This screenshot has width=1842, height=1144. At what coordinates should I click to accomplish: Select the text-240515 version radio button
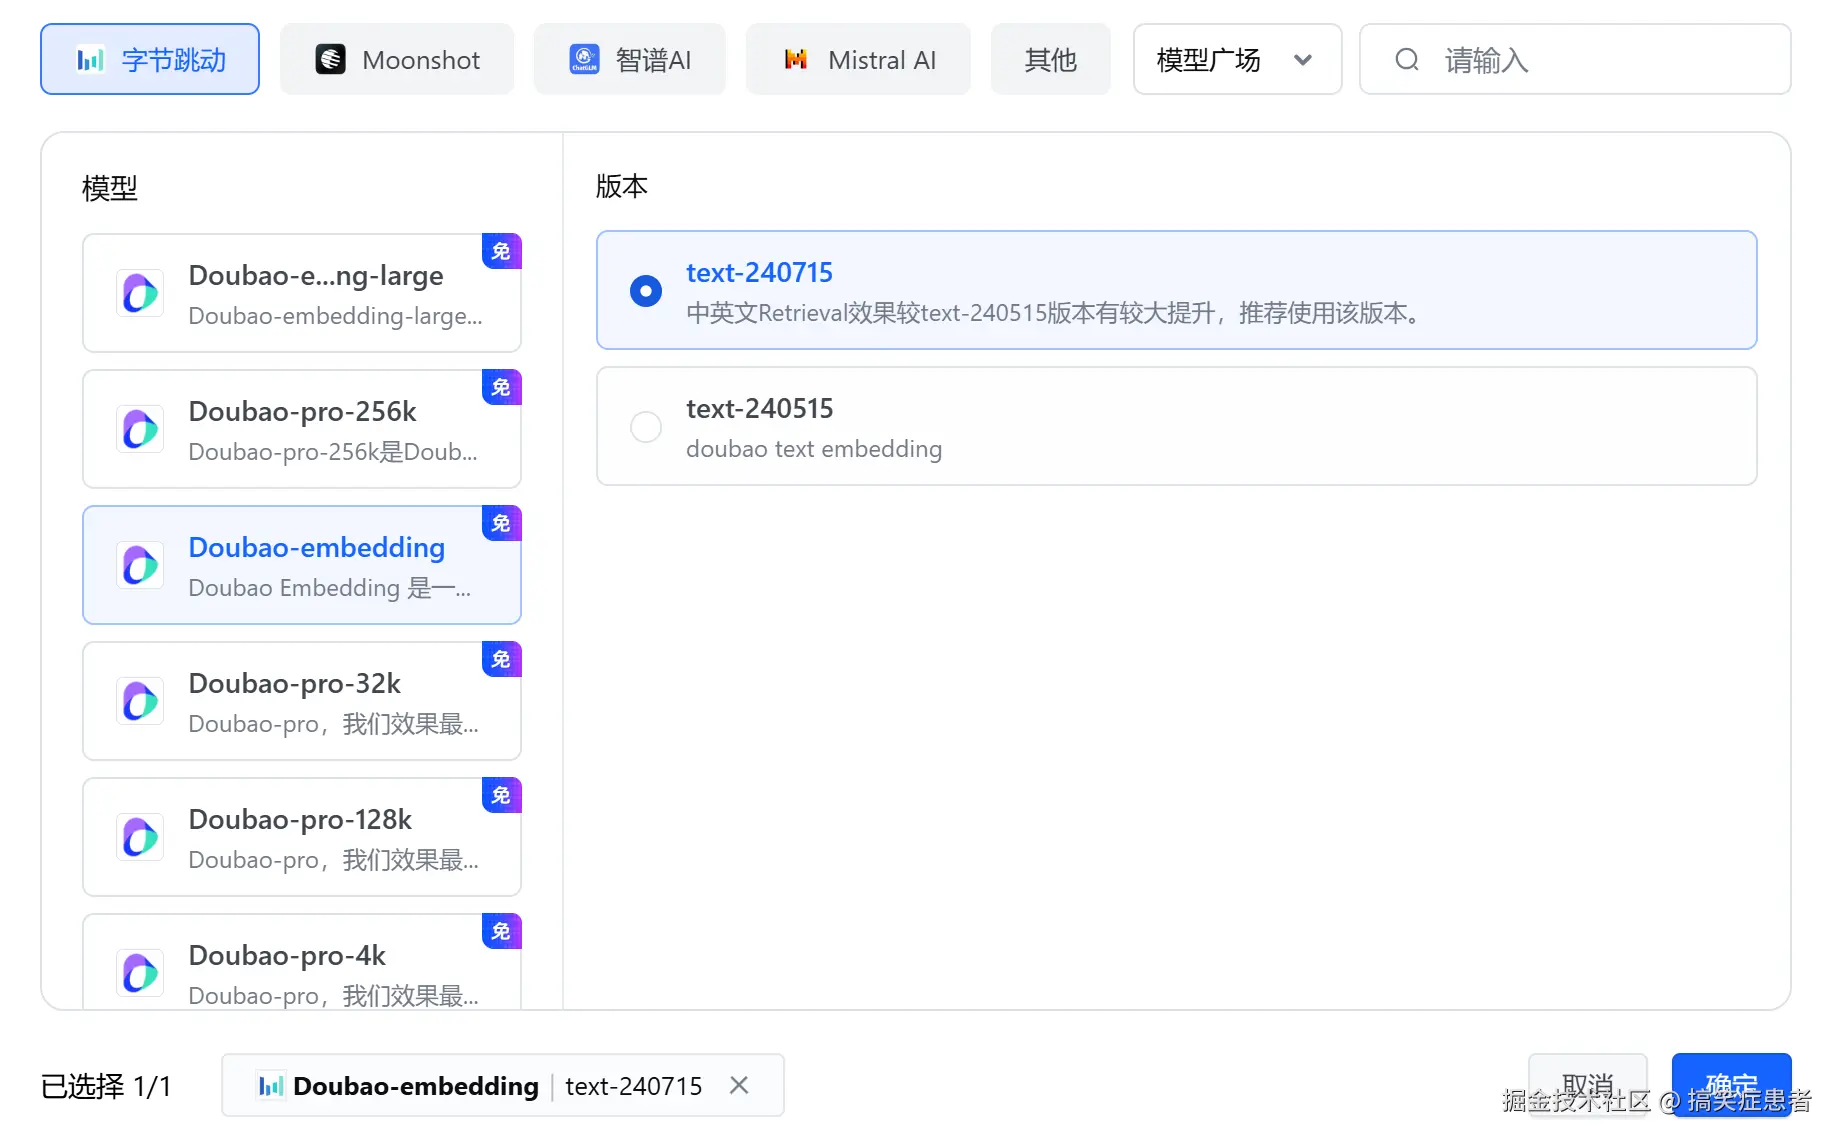[x=646, y=427]
